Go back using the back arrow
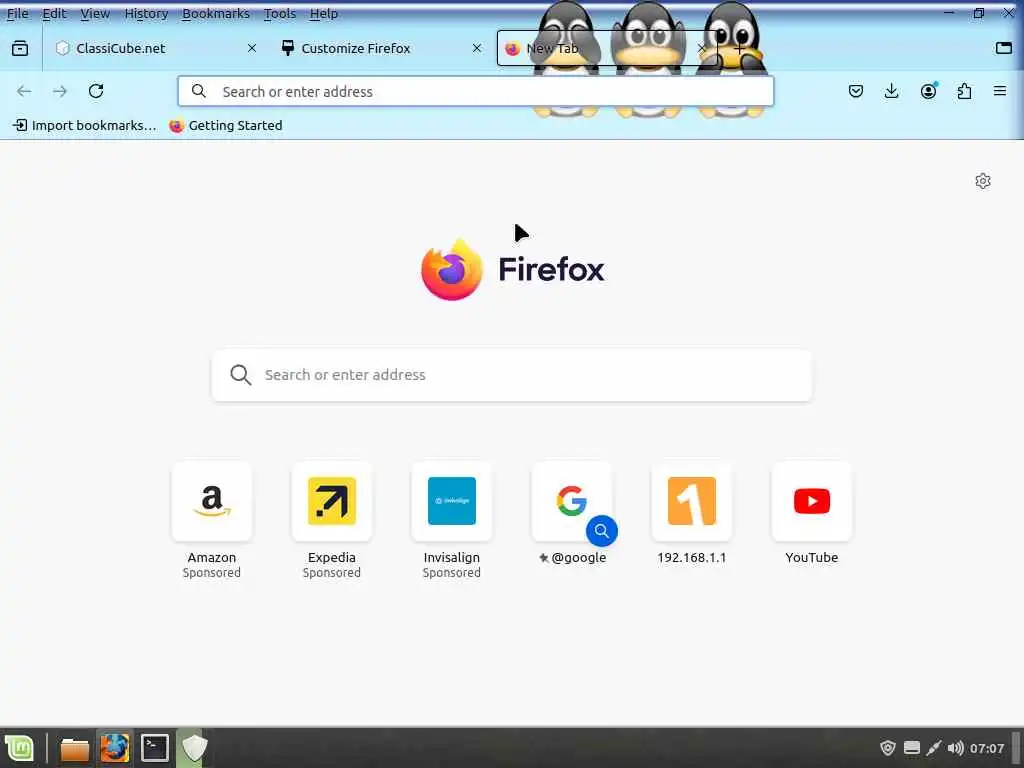Screen dimensions: 1024x768 click(24, 91)
